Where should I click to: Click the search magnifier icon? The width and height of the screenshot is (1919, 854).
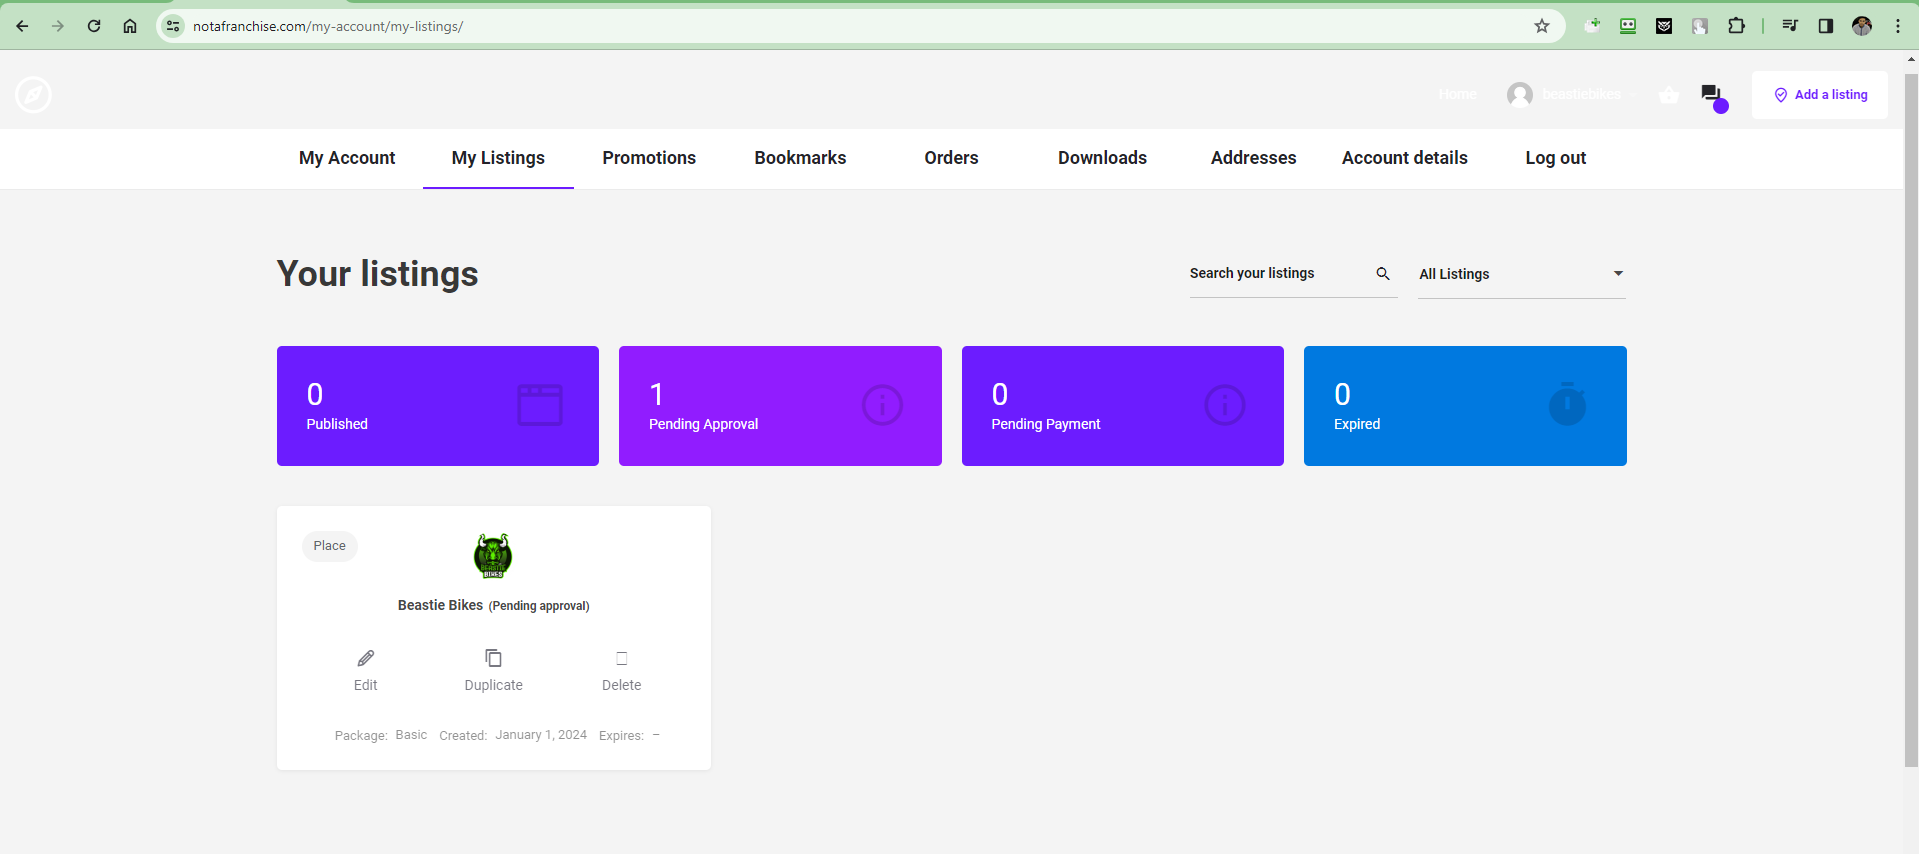[1383, 273]
